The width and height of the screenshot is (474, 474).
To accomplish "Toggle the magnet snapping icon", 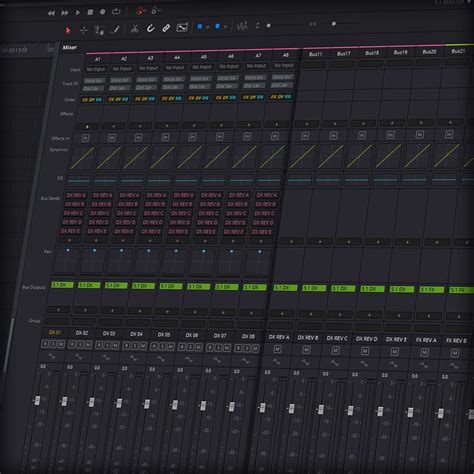I will (150, 29).
